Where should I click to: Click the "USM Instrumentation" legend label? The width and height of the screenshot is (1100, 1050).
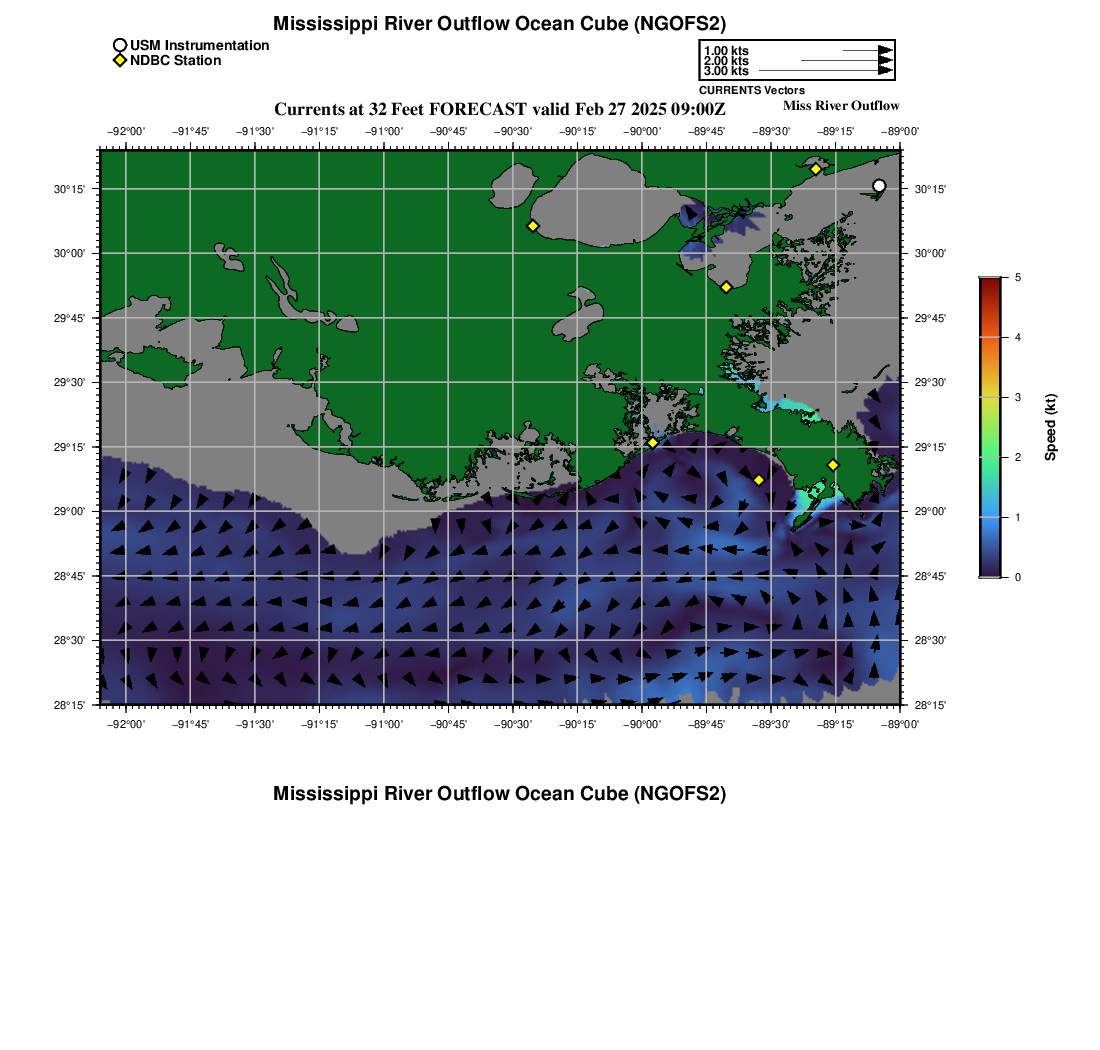coord(199,46)
